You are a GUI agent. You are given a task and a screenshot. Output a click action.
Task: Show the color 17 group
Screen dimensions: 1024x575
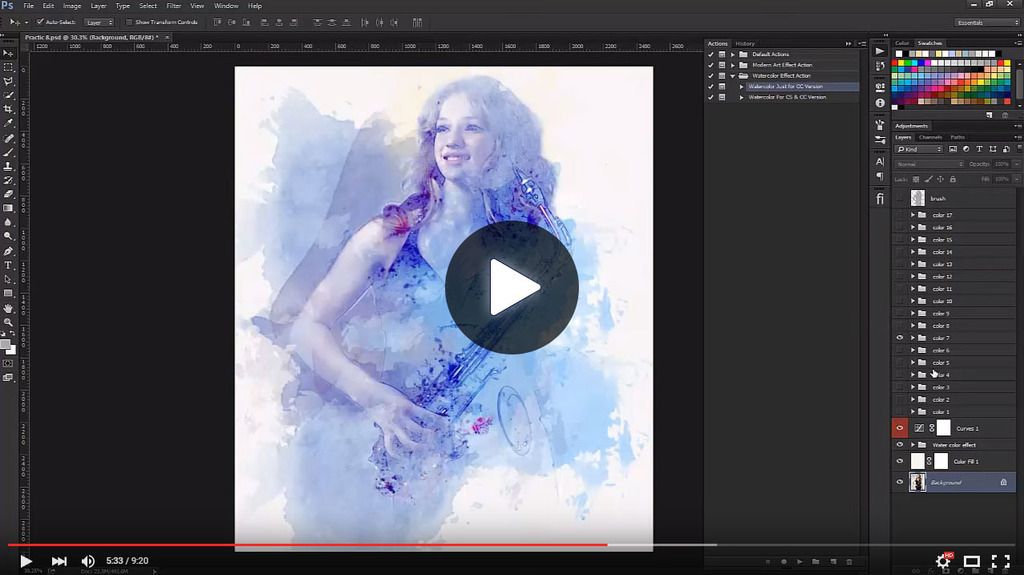click(x=899, y=215)
